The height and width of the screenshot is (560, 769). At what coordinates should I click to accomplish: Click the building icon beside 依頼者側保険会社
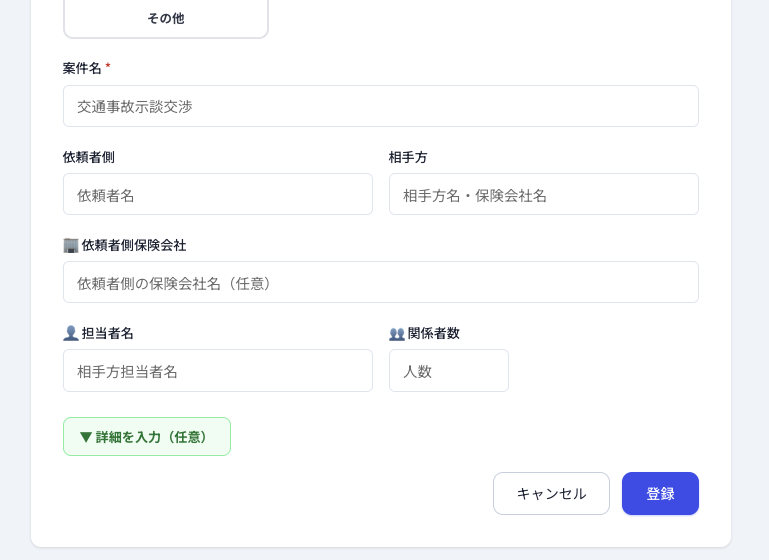(71, 245)
